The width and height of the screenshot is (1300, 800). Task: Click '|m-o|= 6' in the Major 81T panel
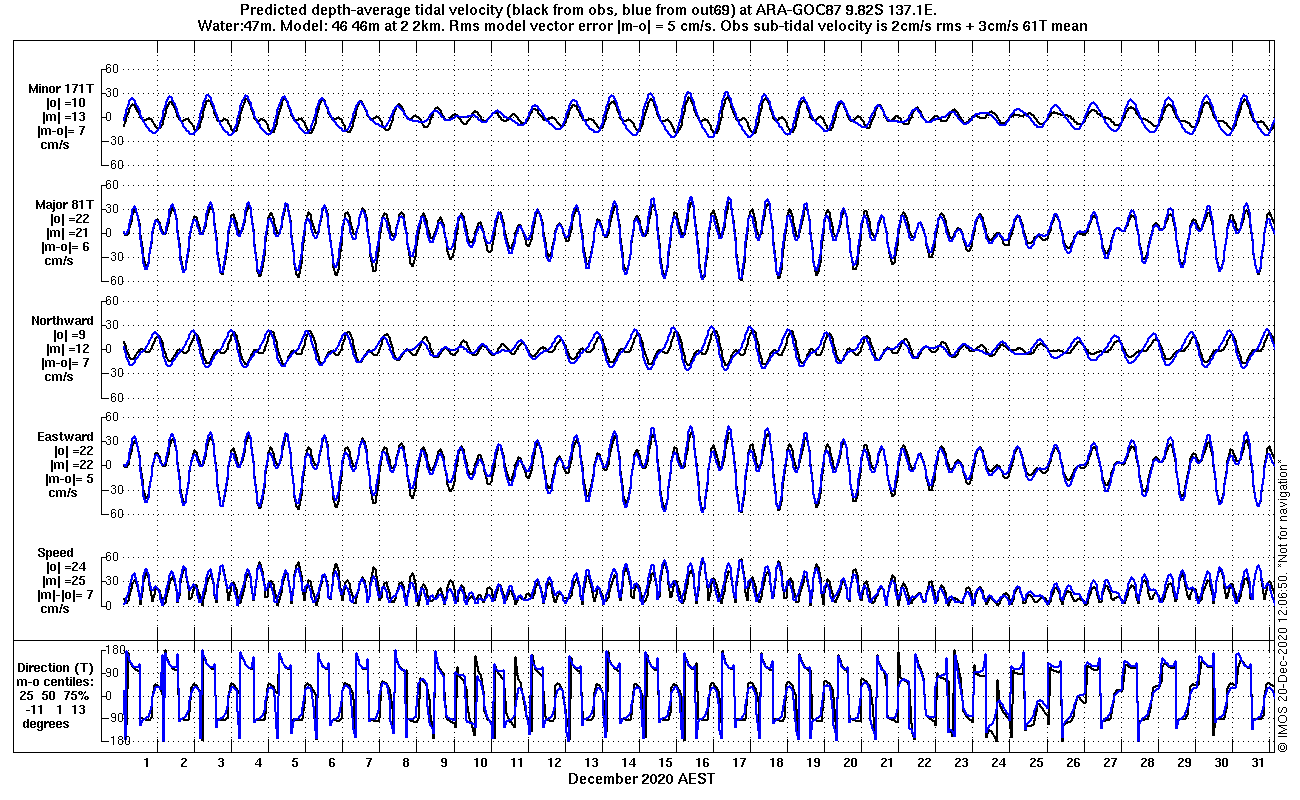(x=65, y=248)
